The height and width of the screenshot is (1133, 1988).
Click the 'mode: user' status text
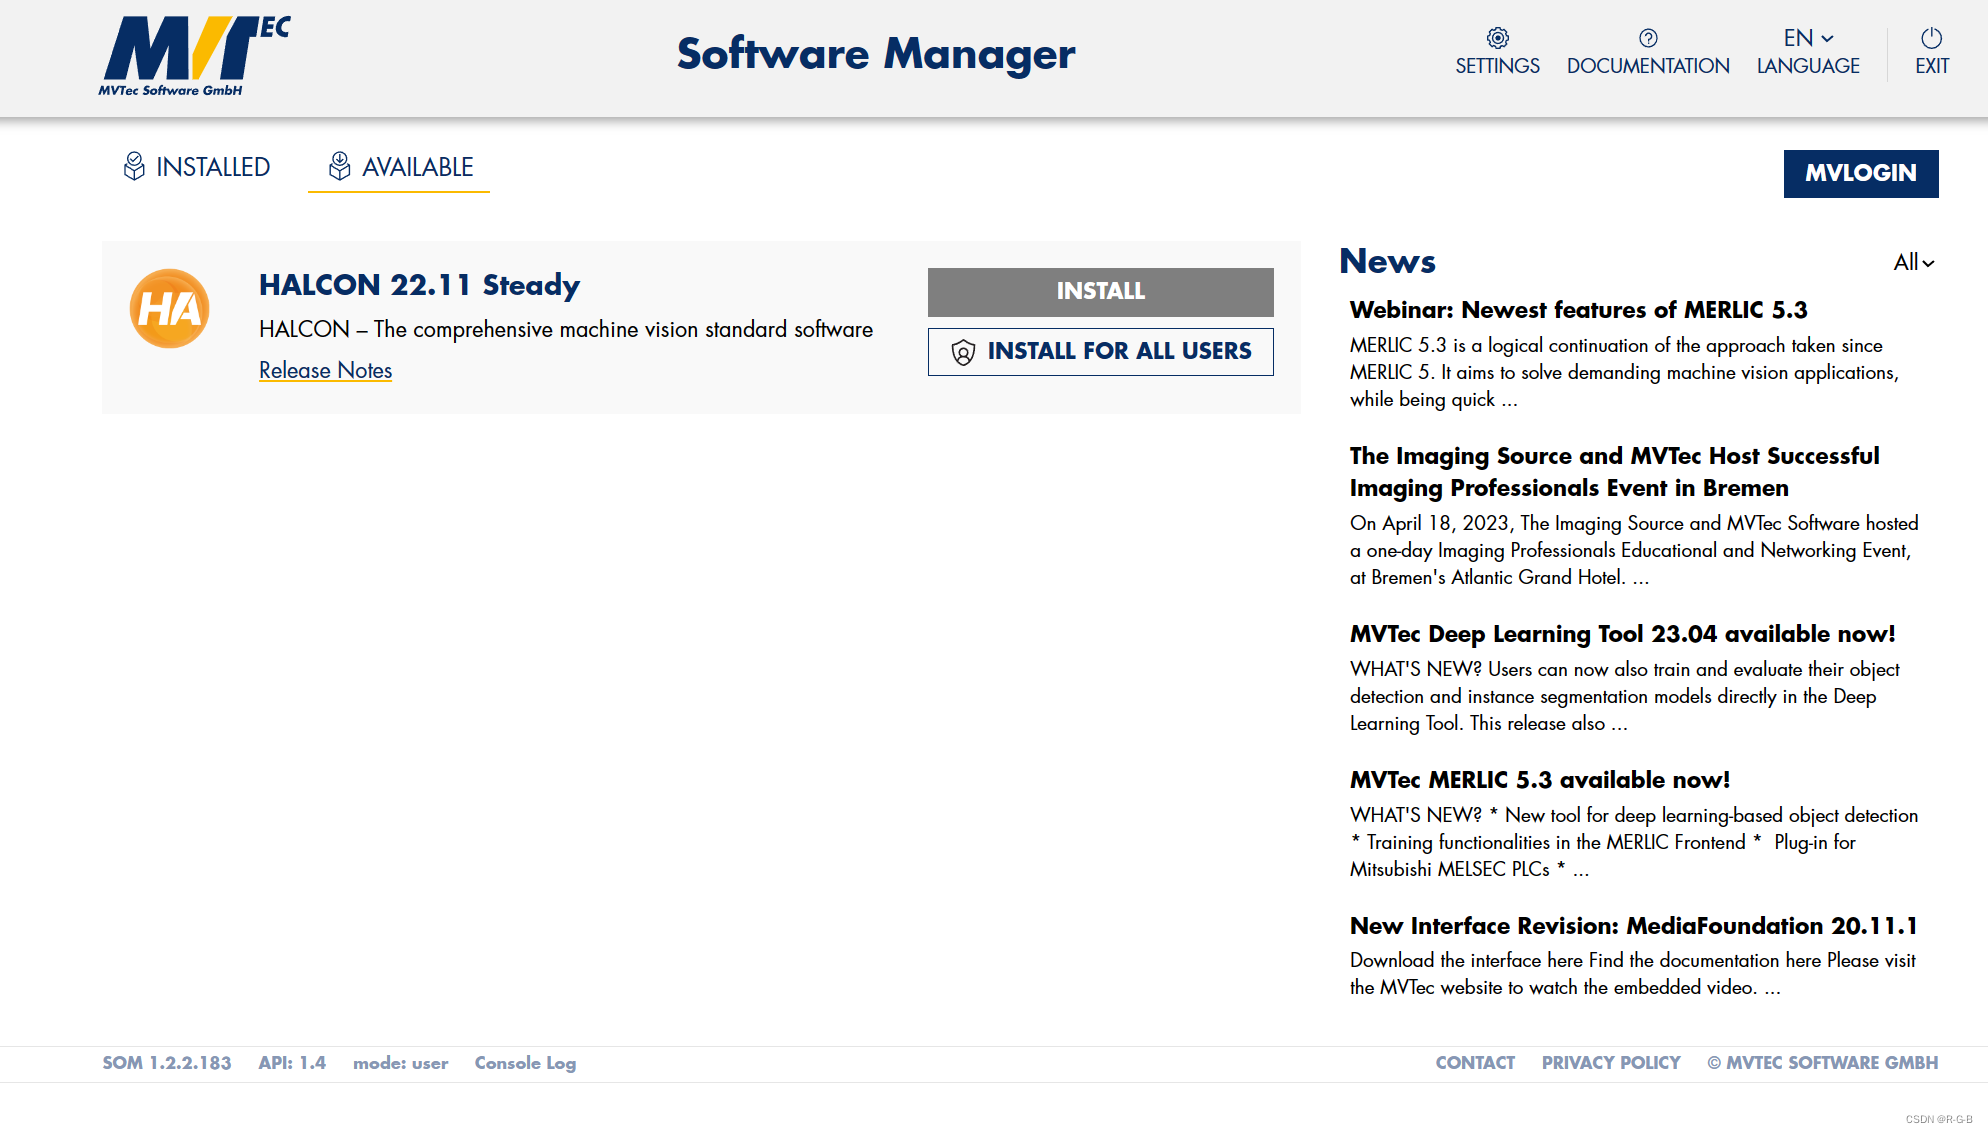click(400, 1063)
